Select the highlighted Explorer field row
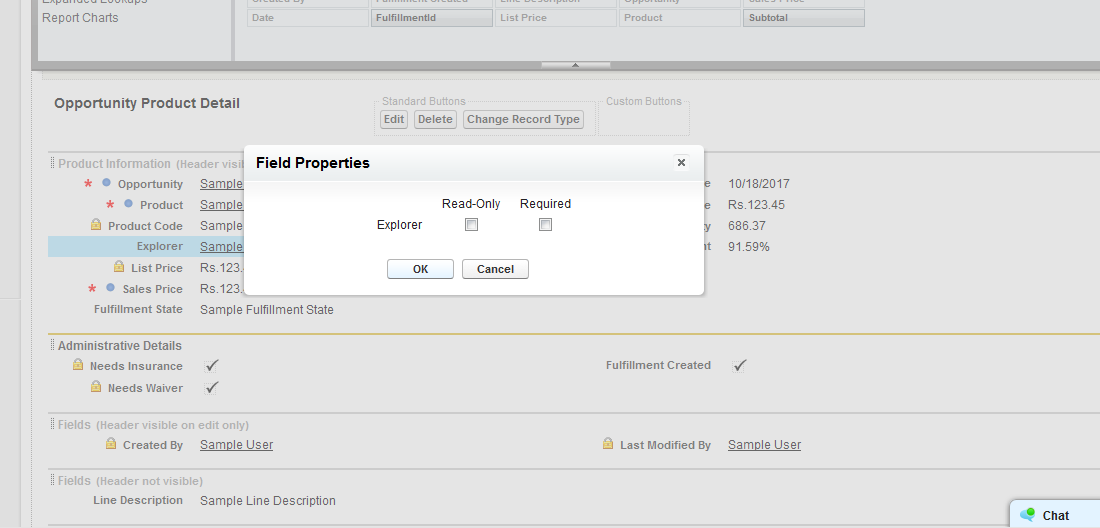This screenshot has width=1100, height=528. click(x=146, y=247)
